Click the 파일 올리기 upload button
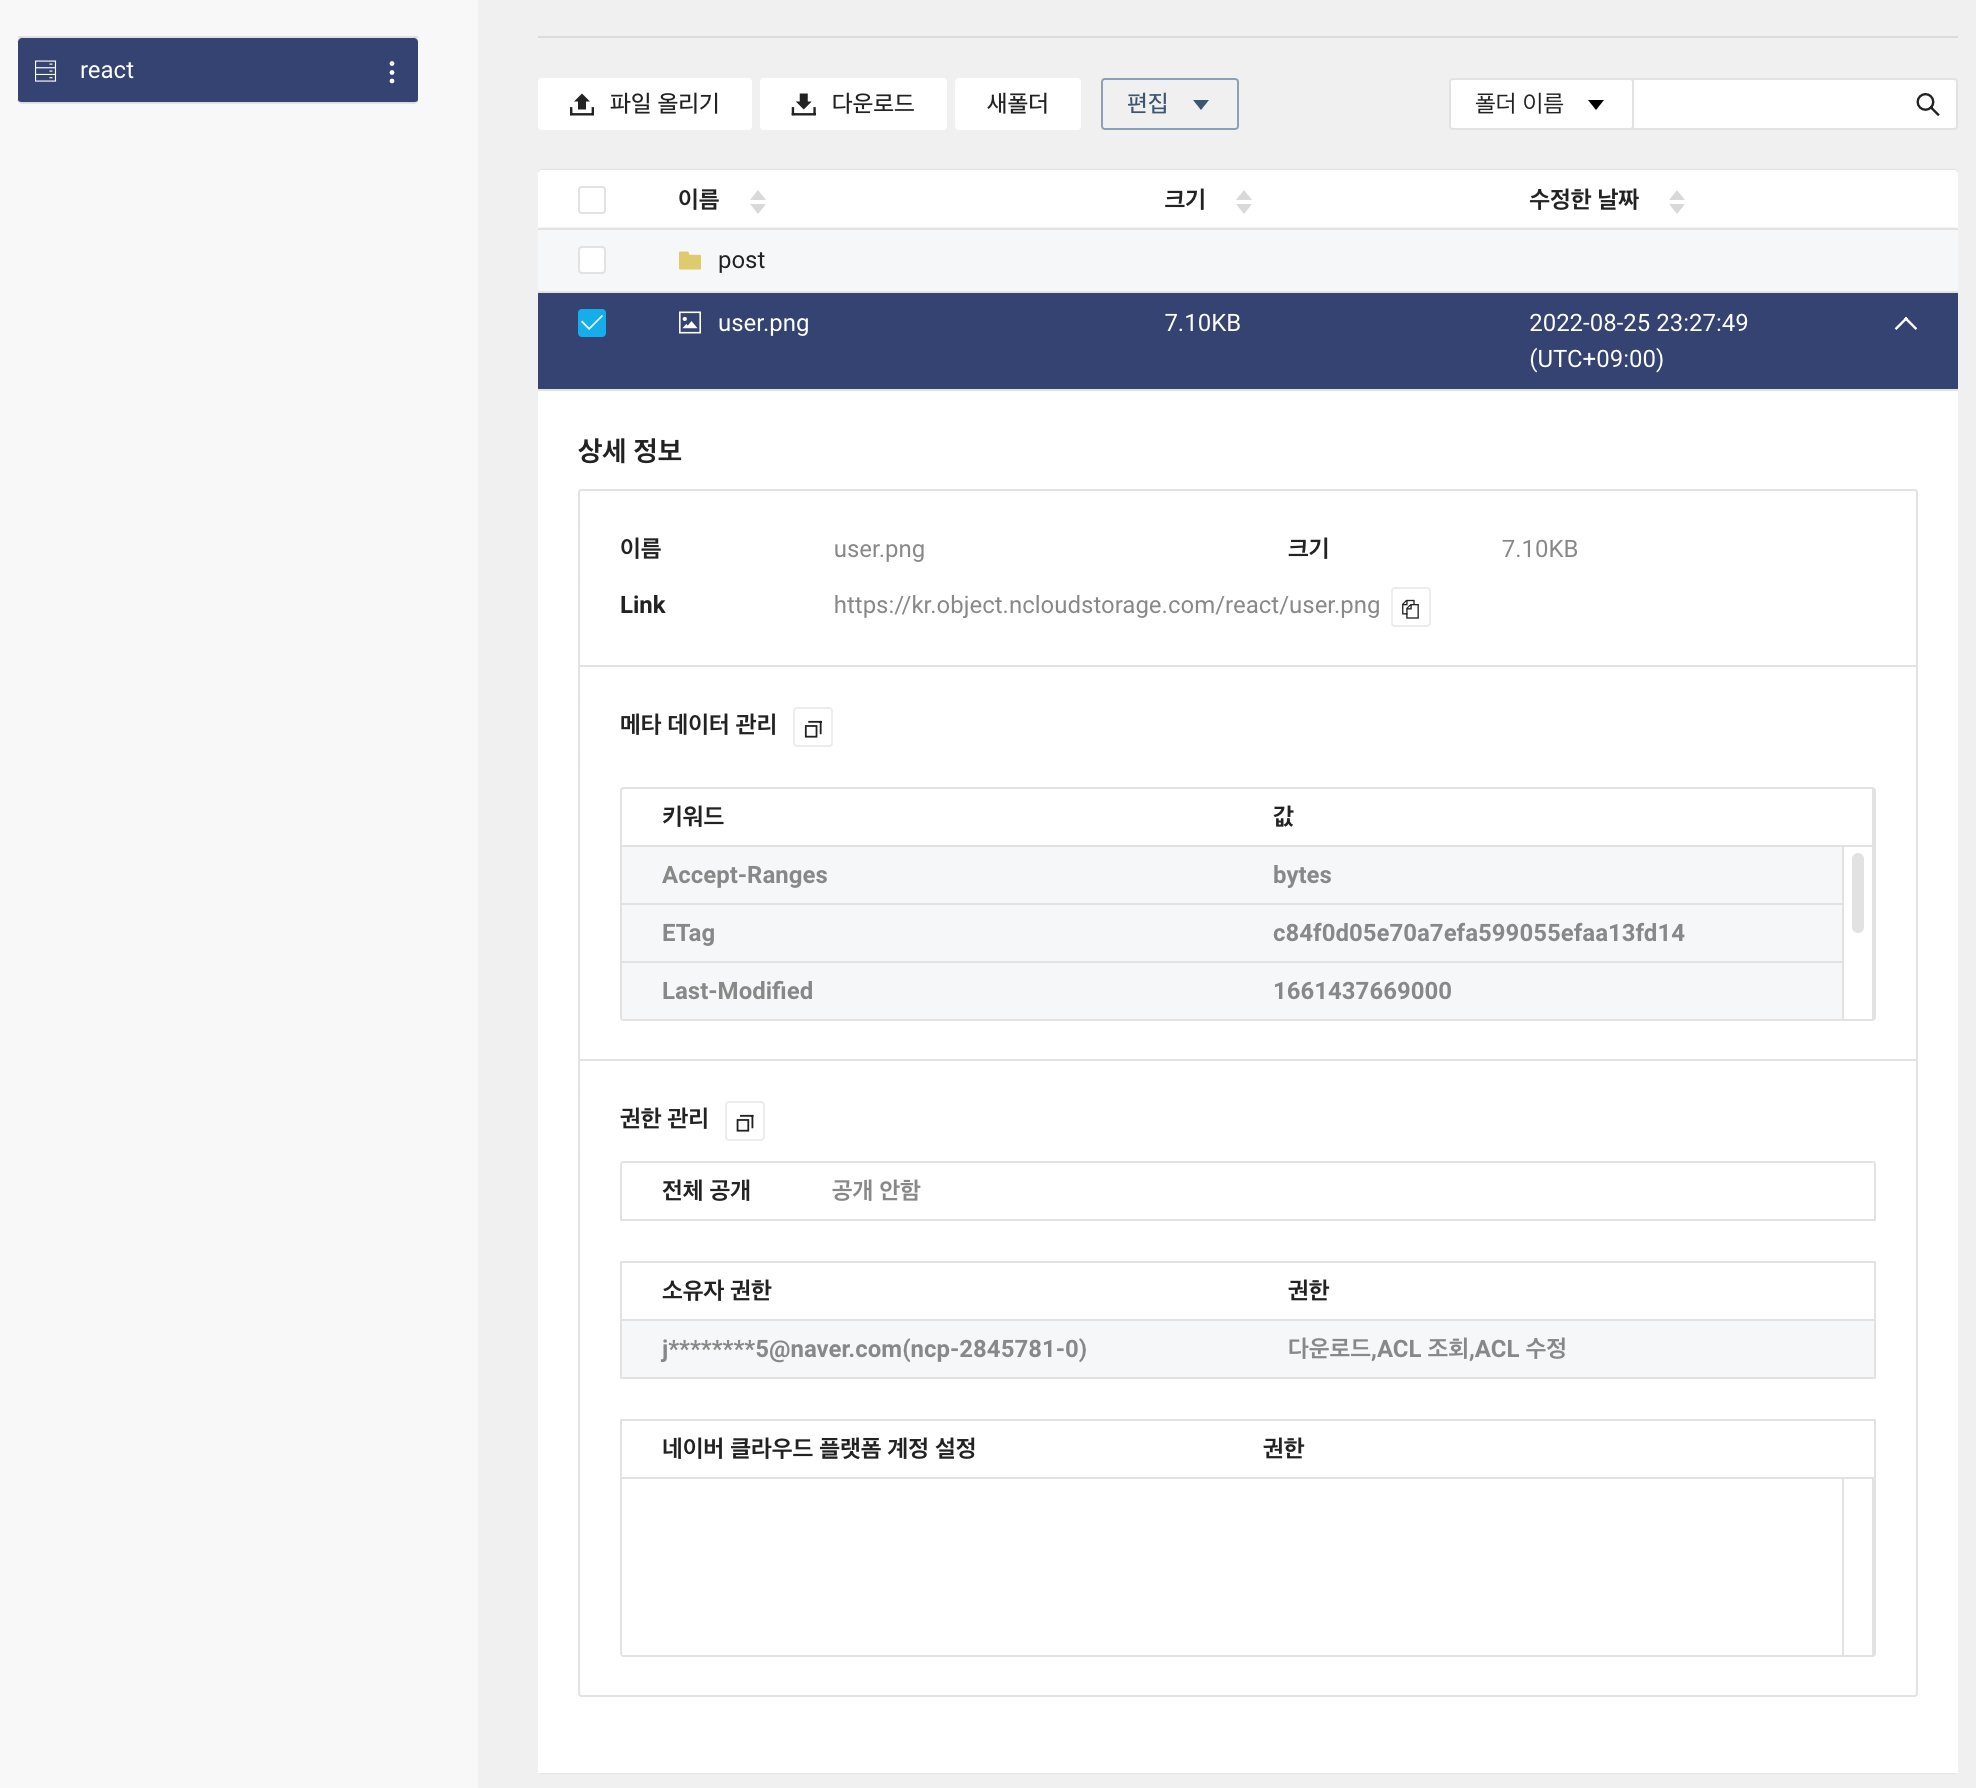Viewport: 1976px width, 1788px height. click(645, 104)
